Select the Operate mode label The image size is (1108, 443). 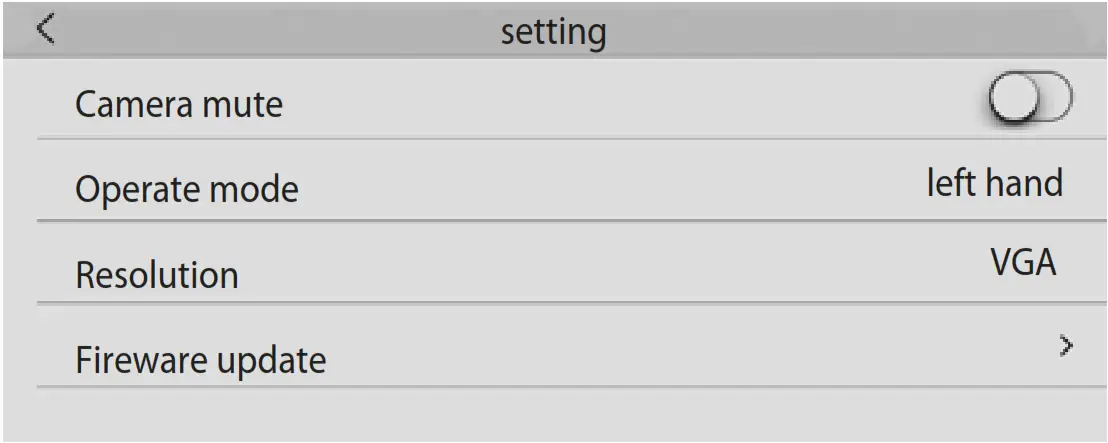187,189
